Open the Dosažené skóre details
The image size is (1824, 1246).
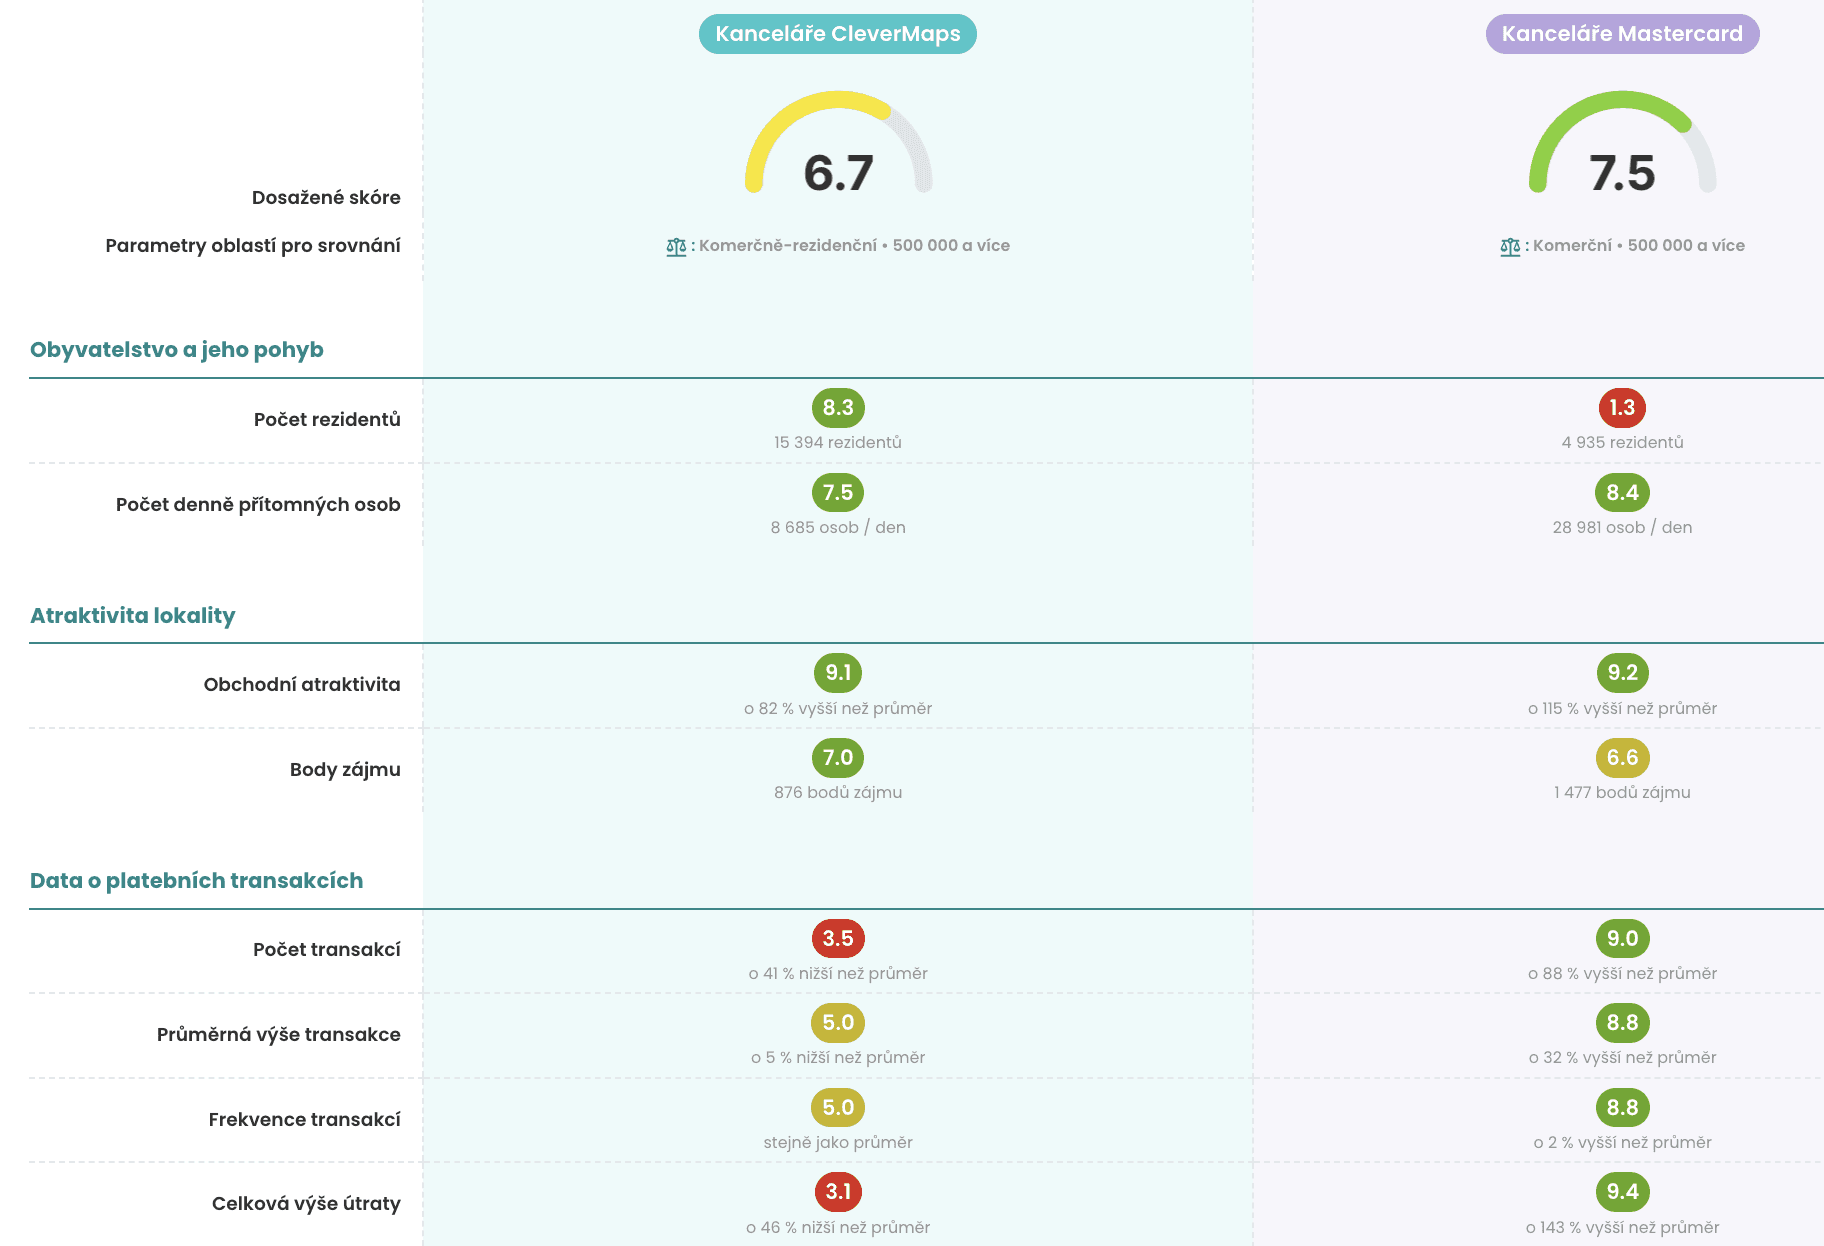tap(327, 197)
